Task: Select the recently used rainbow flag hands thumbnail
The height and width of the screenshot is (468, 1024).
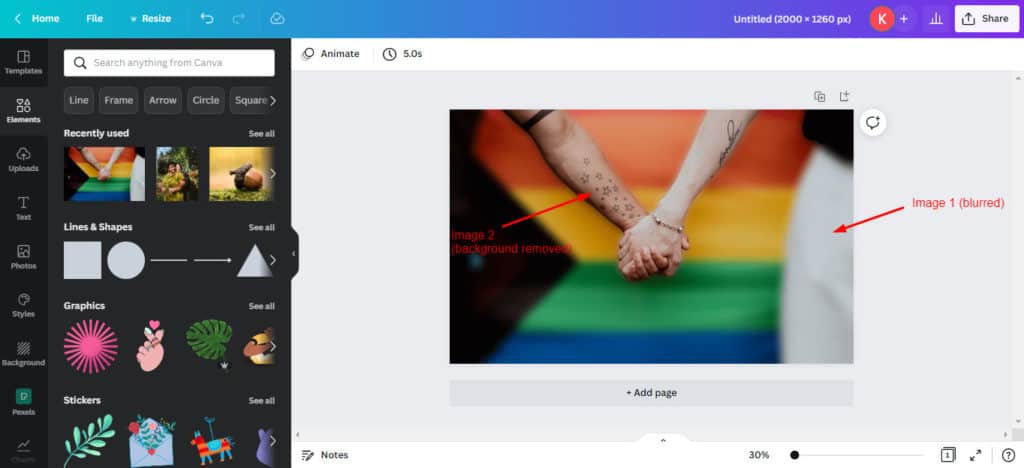Action: [104, 174]
